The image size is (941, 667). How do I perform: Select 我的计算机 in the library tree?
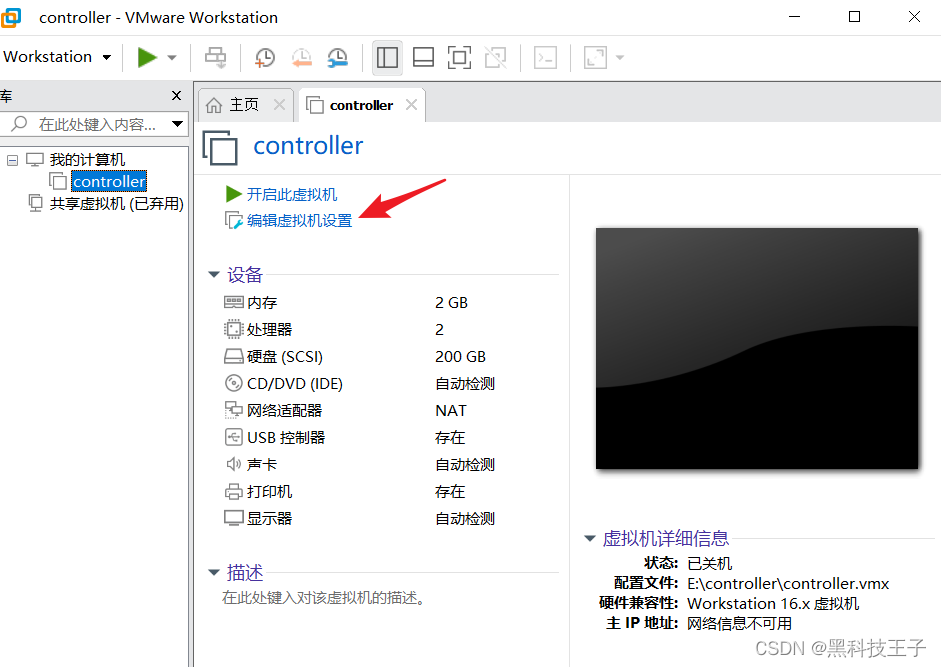click(88, 160)
